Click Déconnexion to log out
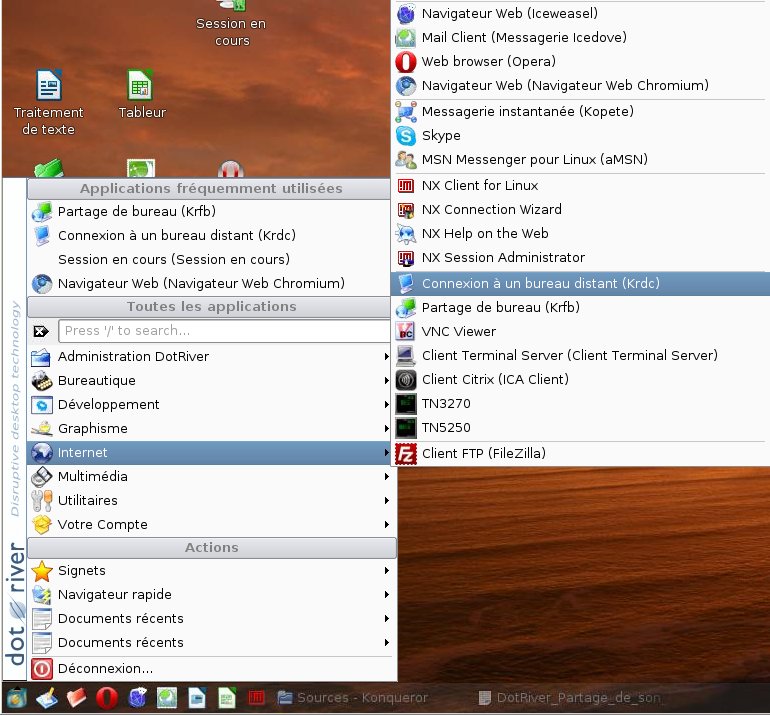Screen dimensions: 770x715 [105, 669]
